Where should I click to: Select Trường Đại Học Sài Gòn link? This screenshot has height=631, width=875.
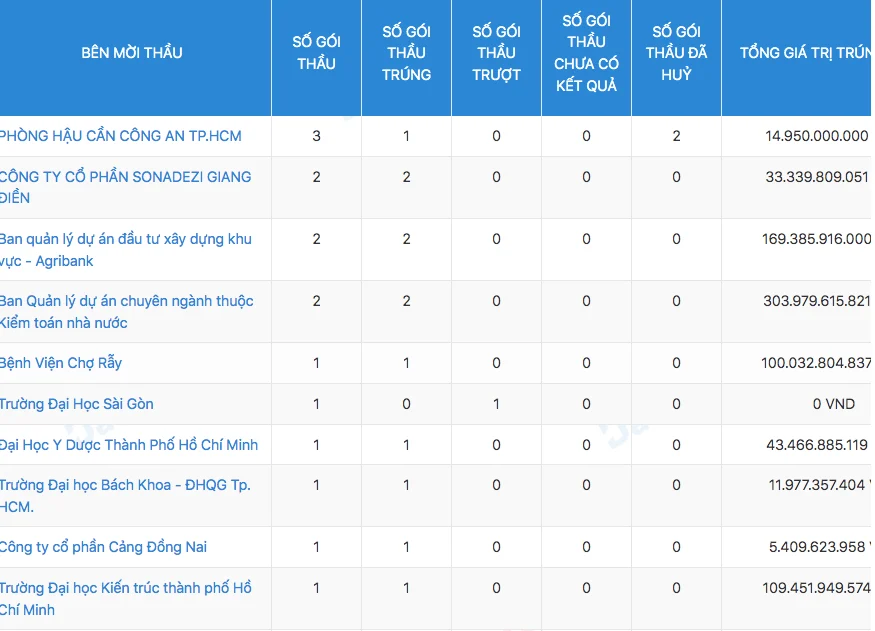[x=76, y=403]
